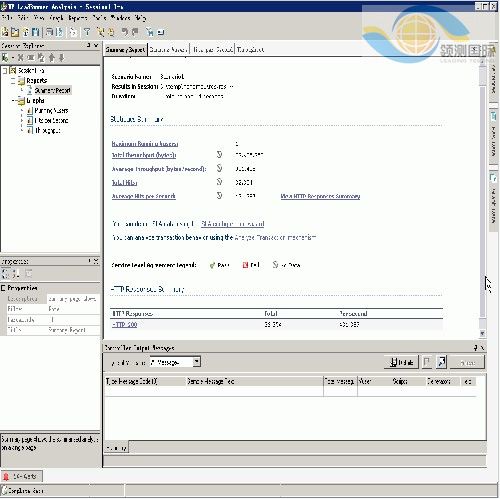Click the third main toolbar icon beside the folder
Viewport: 500px width, 499px height.
(x=26, y=32)
